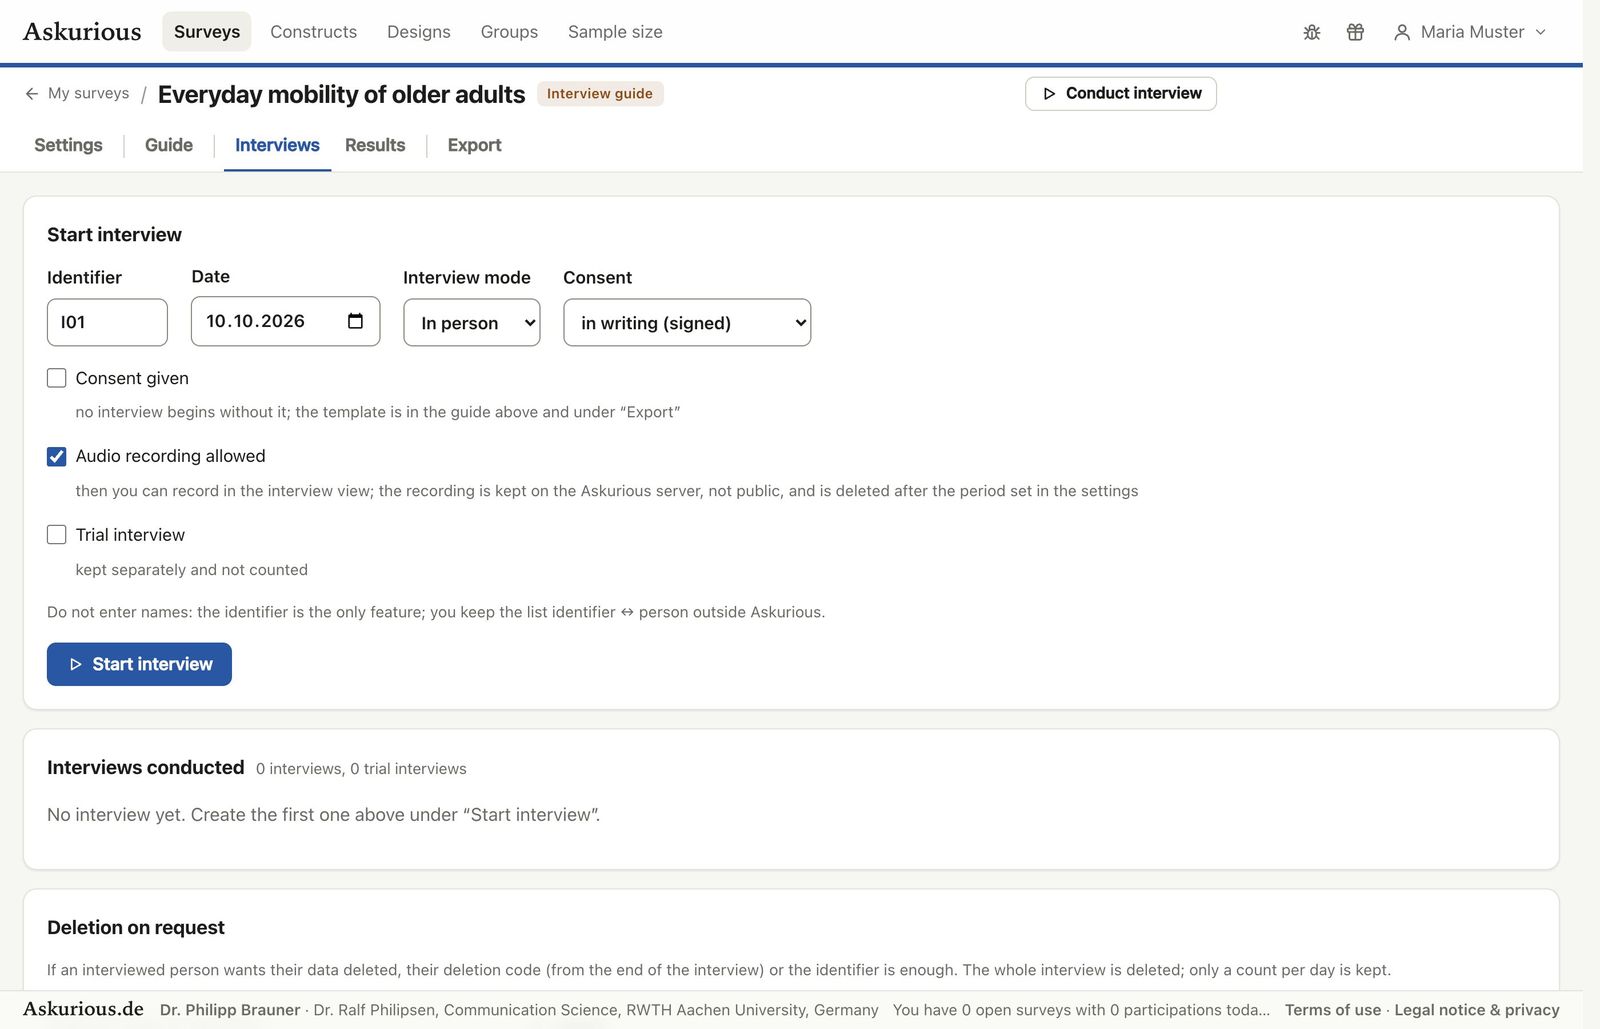Image resolution: width=1600 pixels, height=1029 pixels.
Task: Open the Designs menu item
Action: [x=419, y=32]
